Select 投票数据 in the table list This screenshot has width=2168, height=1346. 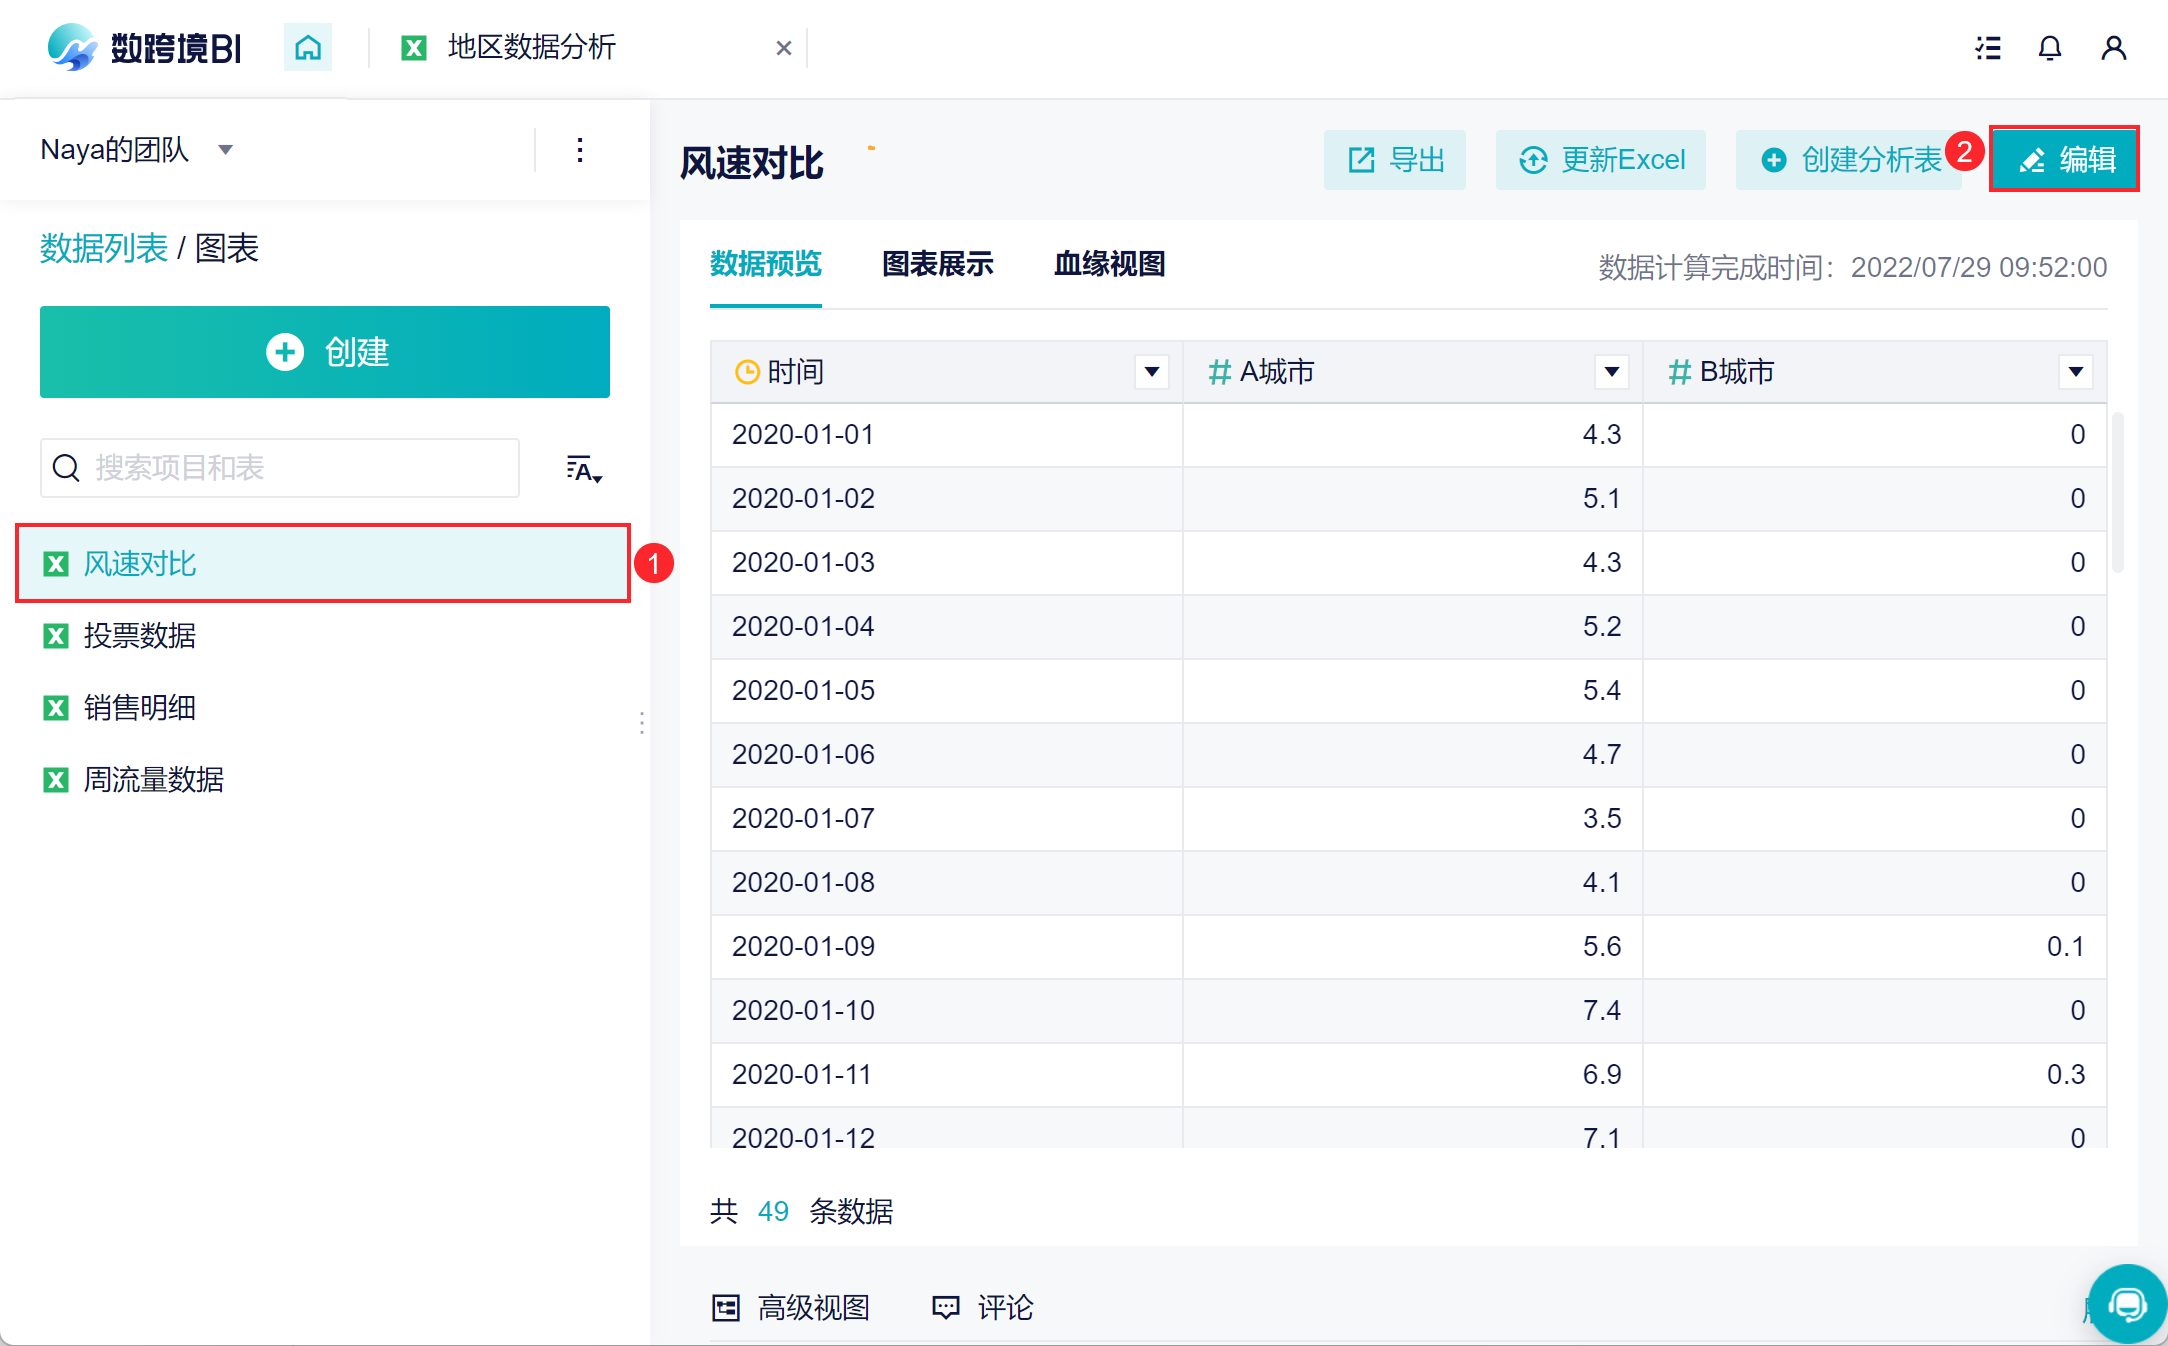(x=140, y=636)
